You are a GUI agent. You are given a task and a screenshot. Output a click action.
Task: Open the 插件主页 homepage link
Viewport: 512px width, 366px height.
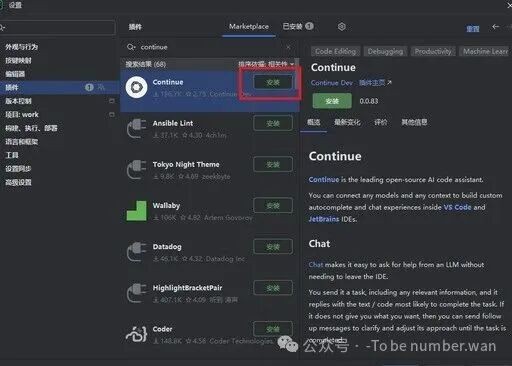point(375,83)
